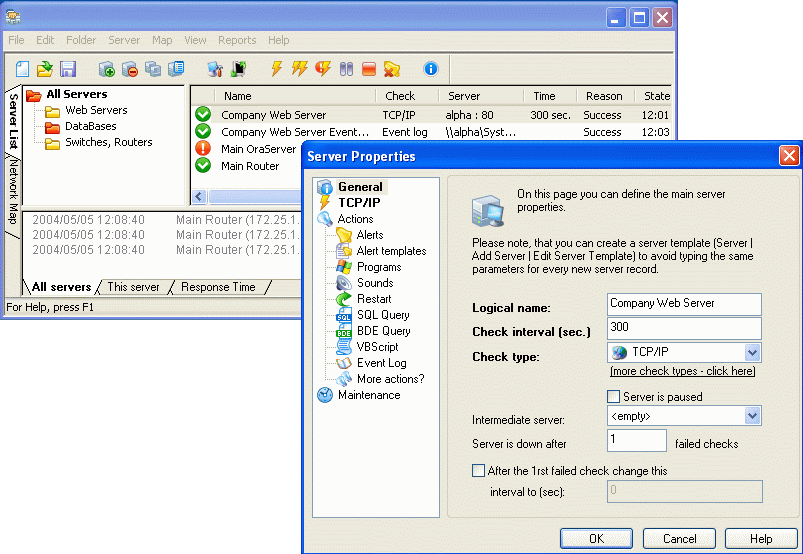Expand the Intermediate server dropdown

752,416
